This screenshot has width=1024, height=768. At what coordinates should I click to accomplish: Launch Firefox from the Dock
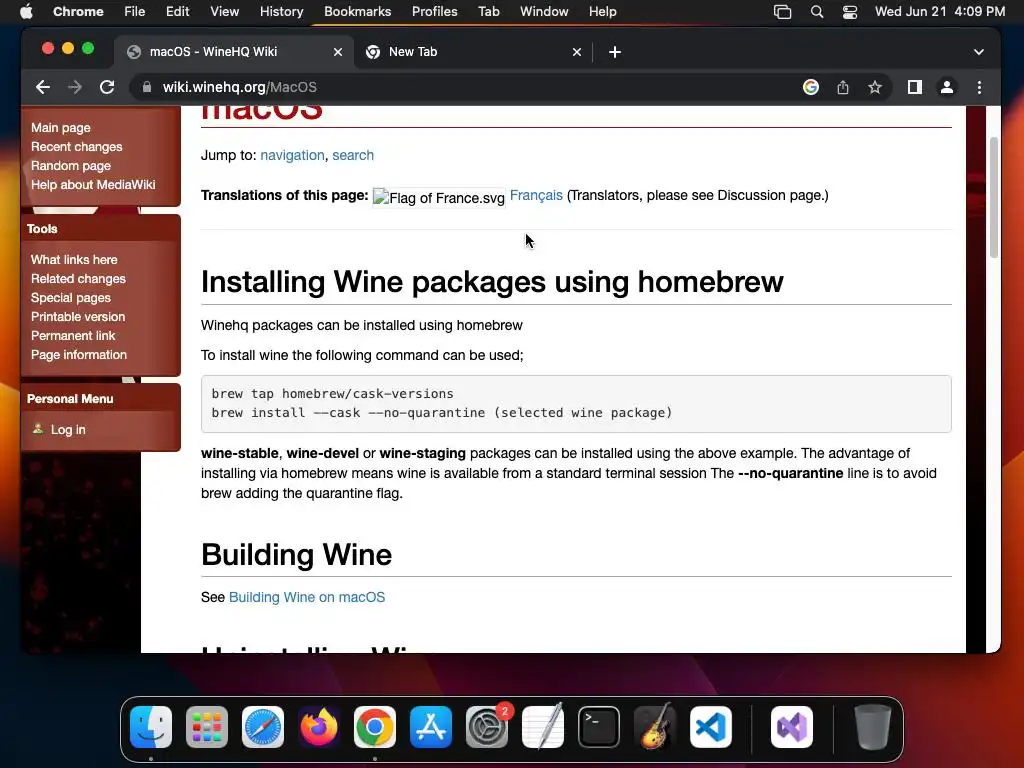319,727
